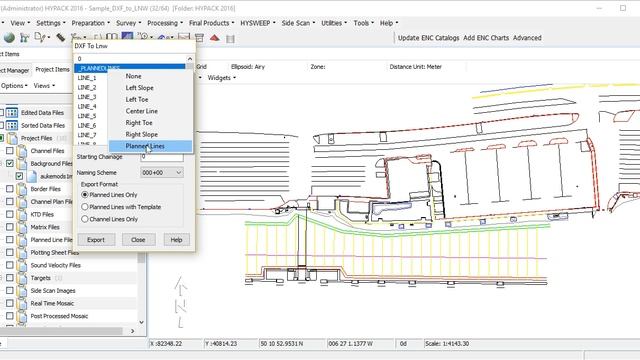Viewport: 640px width, 360px height.
Task: Open the dropdown arrow beside new document icon
Action: (x=49, y=38)
